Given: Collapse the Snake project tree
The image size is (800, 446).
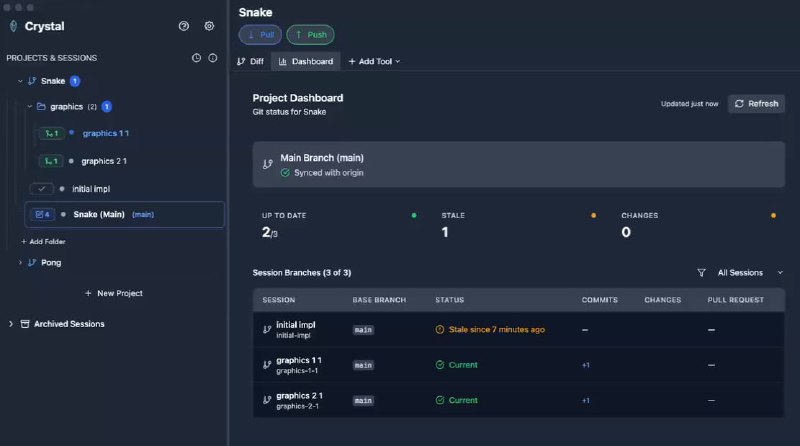Looking at the screenshot, I should (x=19, y=81).
